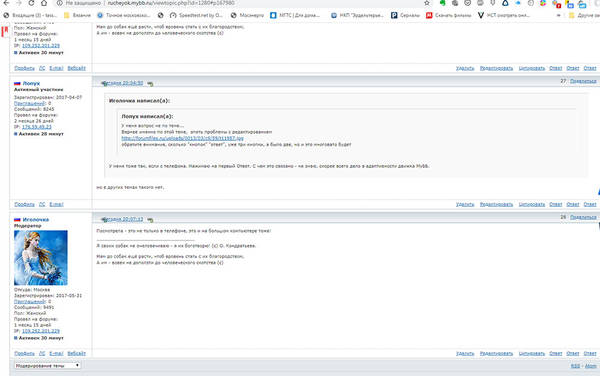The height and width of the screenshot is (376, 600).
Task: Click the Иголочка avatar image
Action: click(41, 258)
